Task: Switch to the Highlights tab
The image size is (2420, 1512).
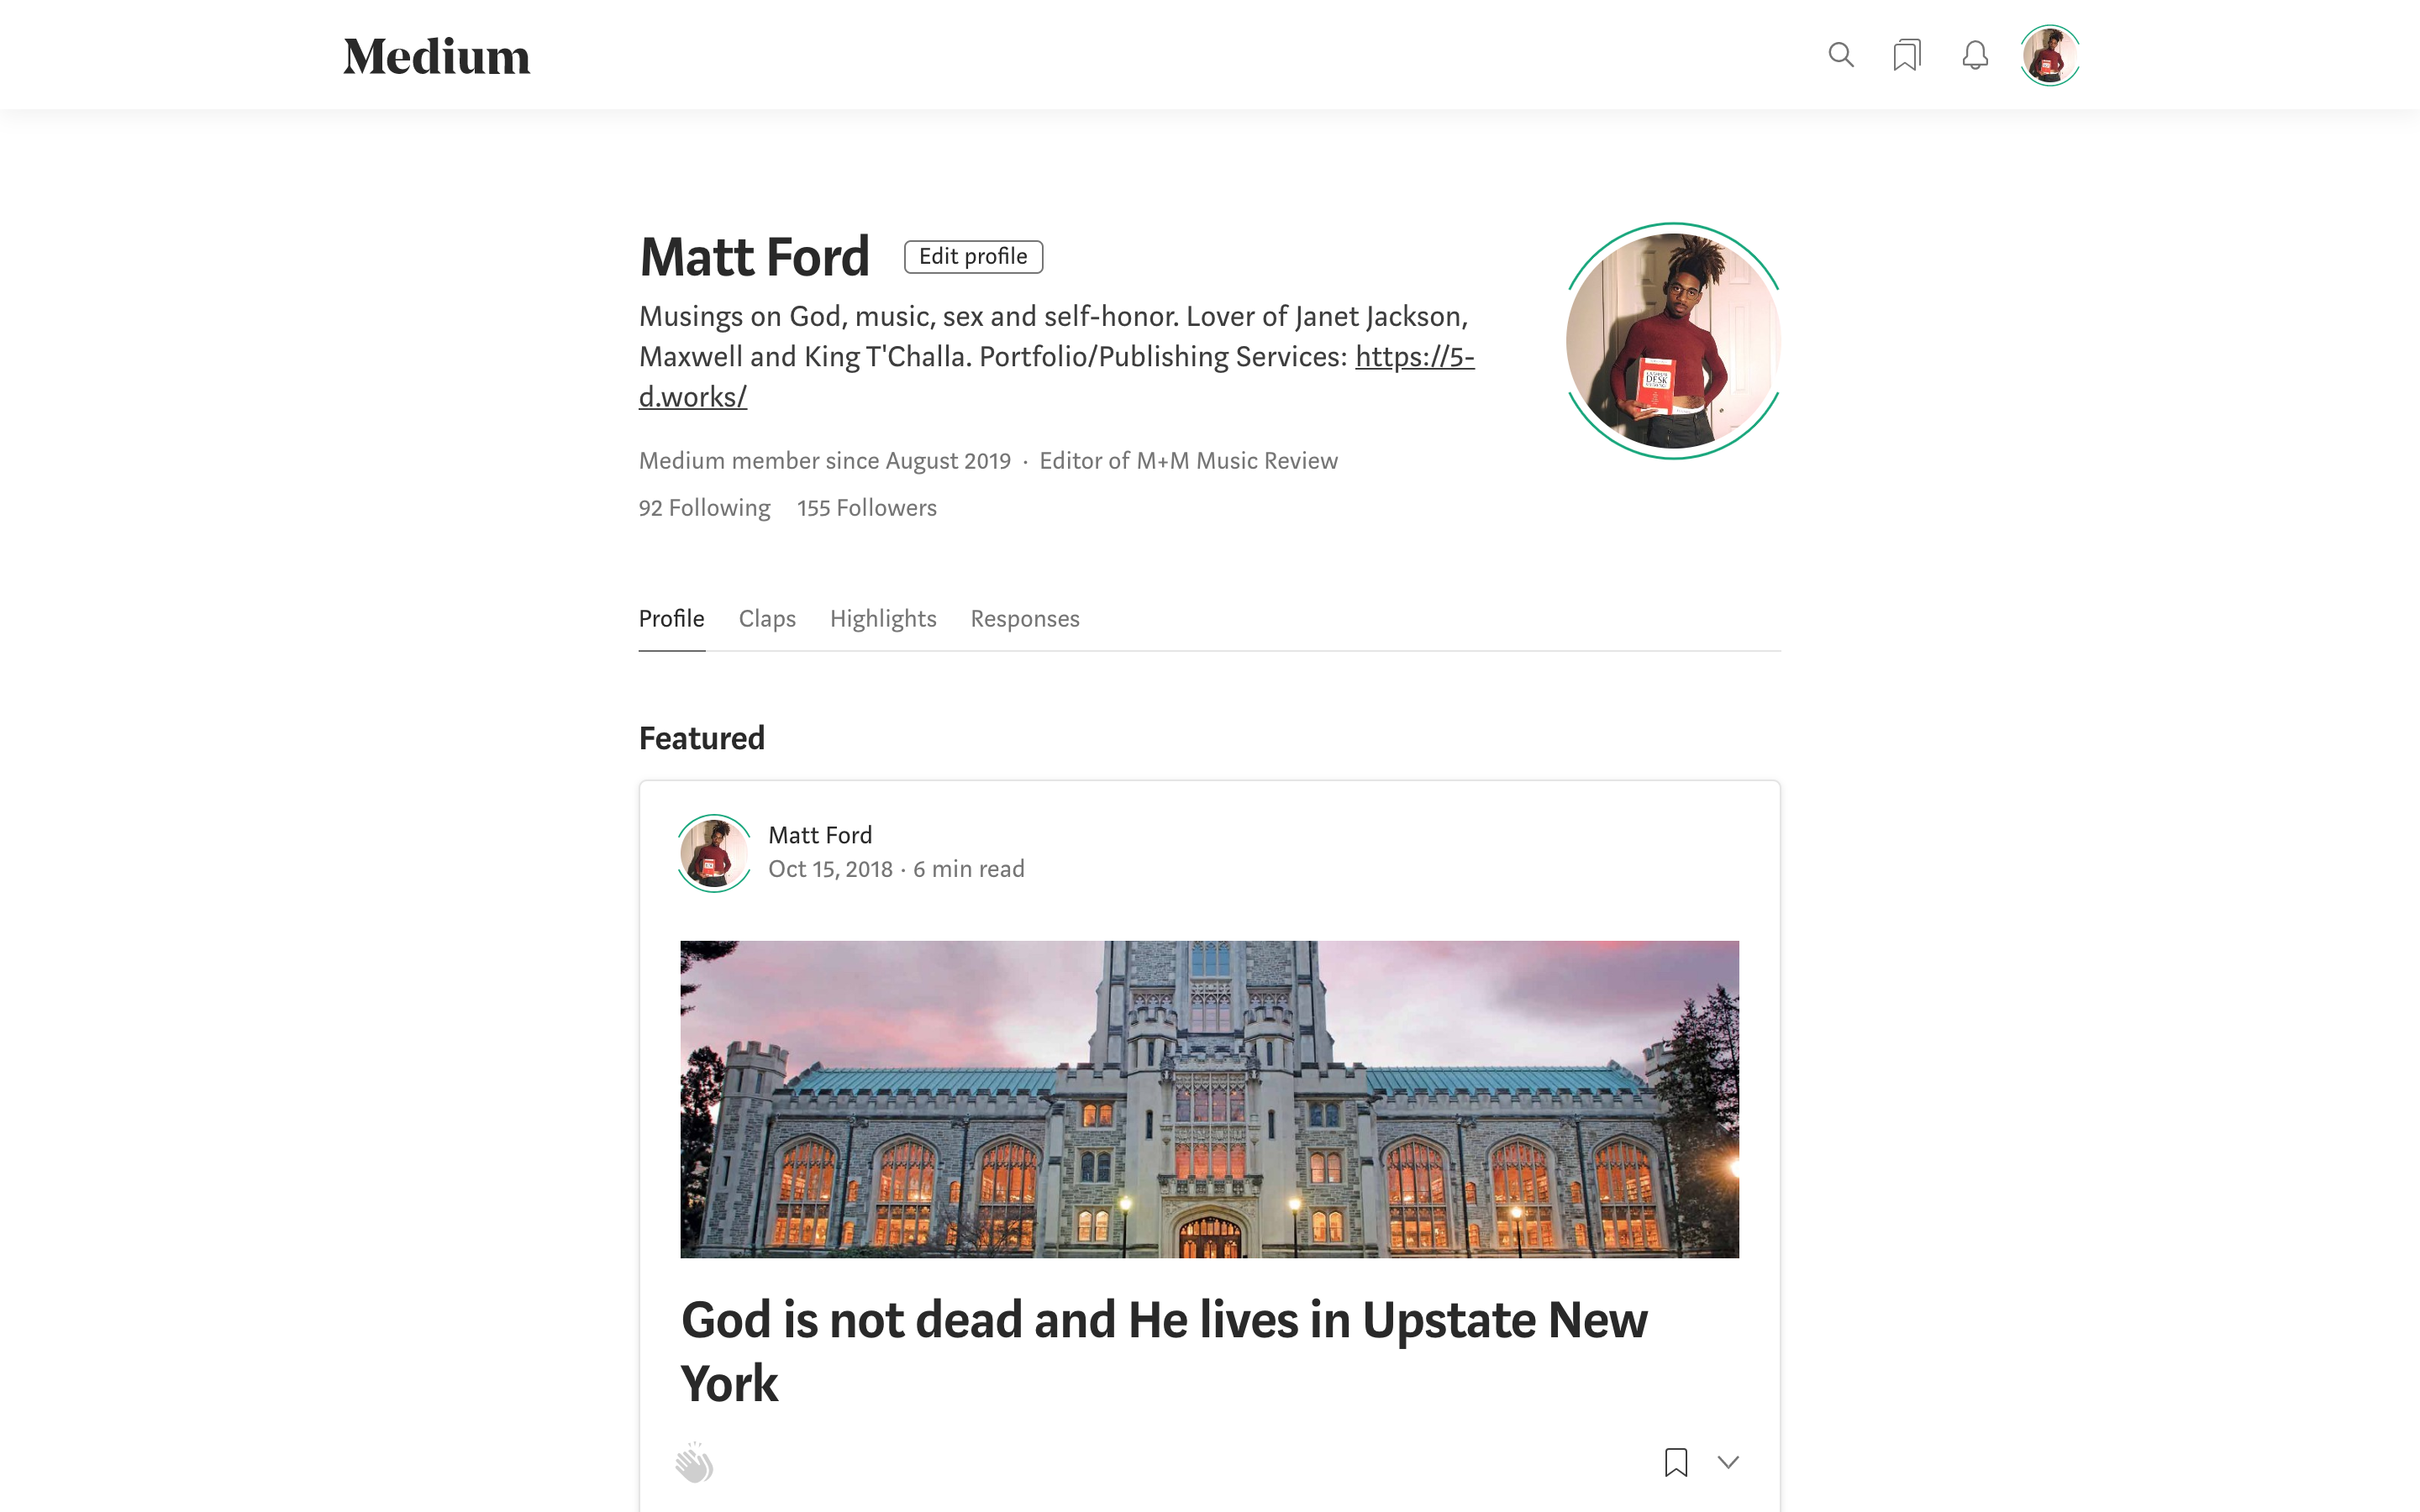Action: point(883,618)
